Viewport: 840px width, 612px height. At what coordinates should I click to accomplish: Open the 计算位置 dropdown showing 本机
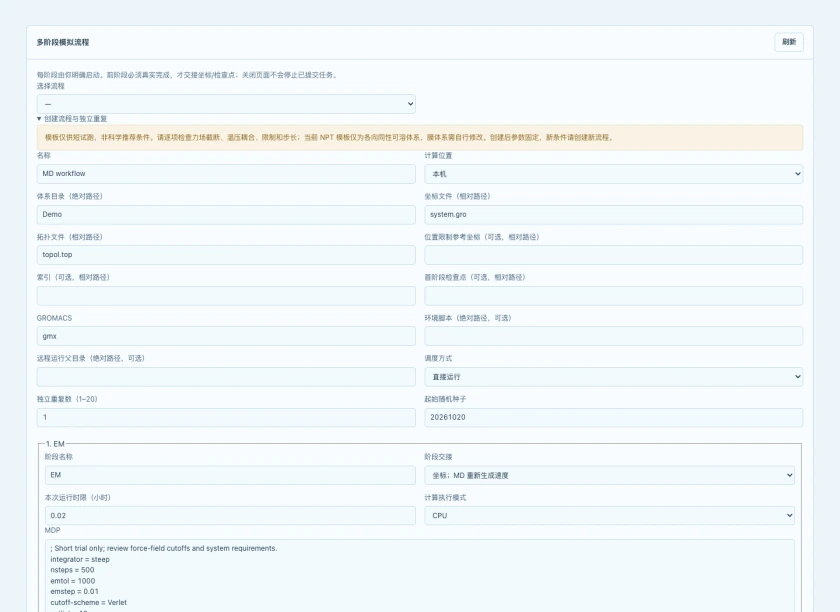coord(613,174)
